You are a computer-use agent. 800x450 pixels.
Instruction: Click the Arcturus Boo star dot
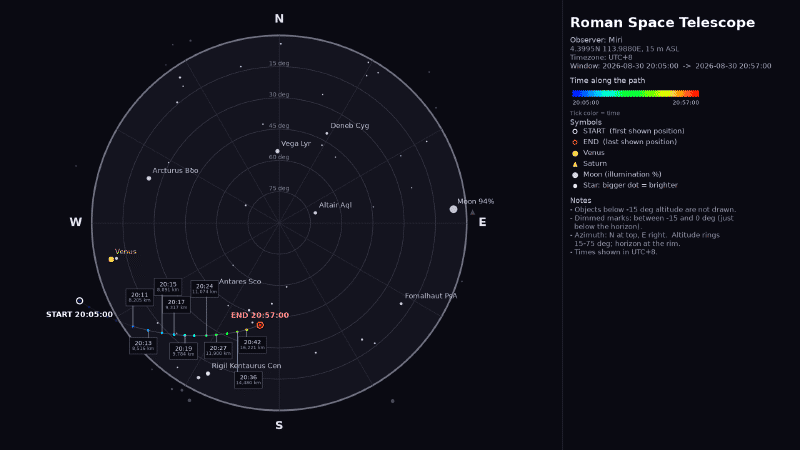[x=149, y=179]
